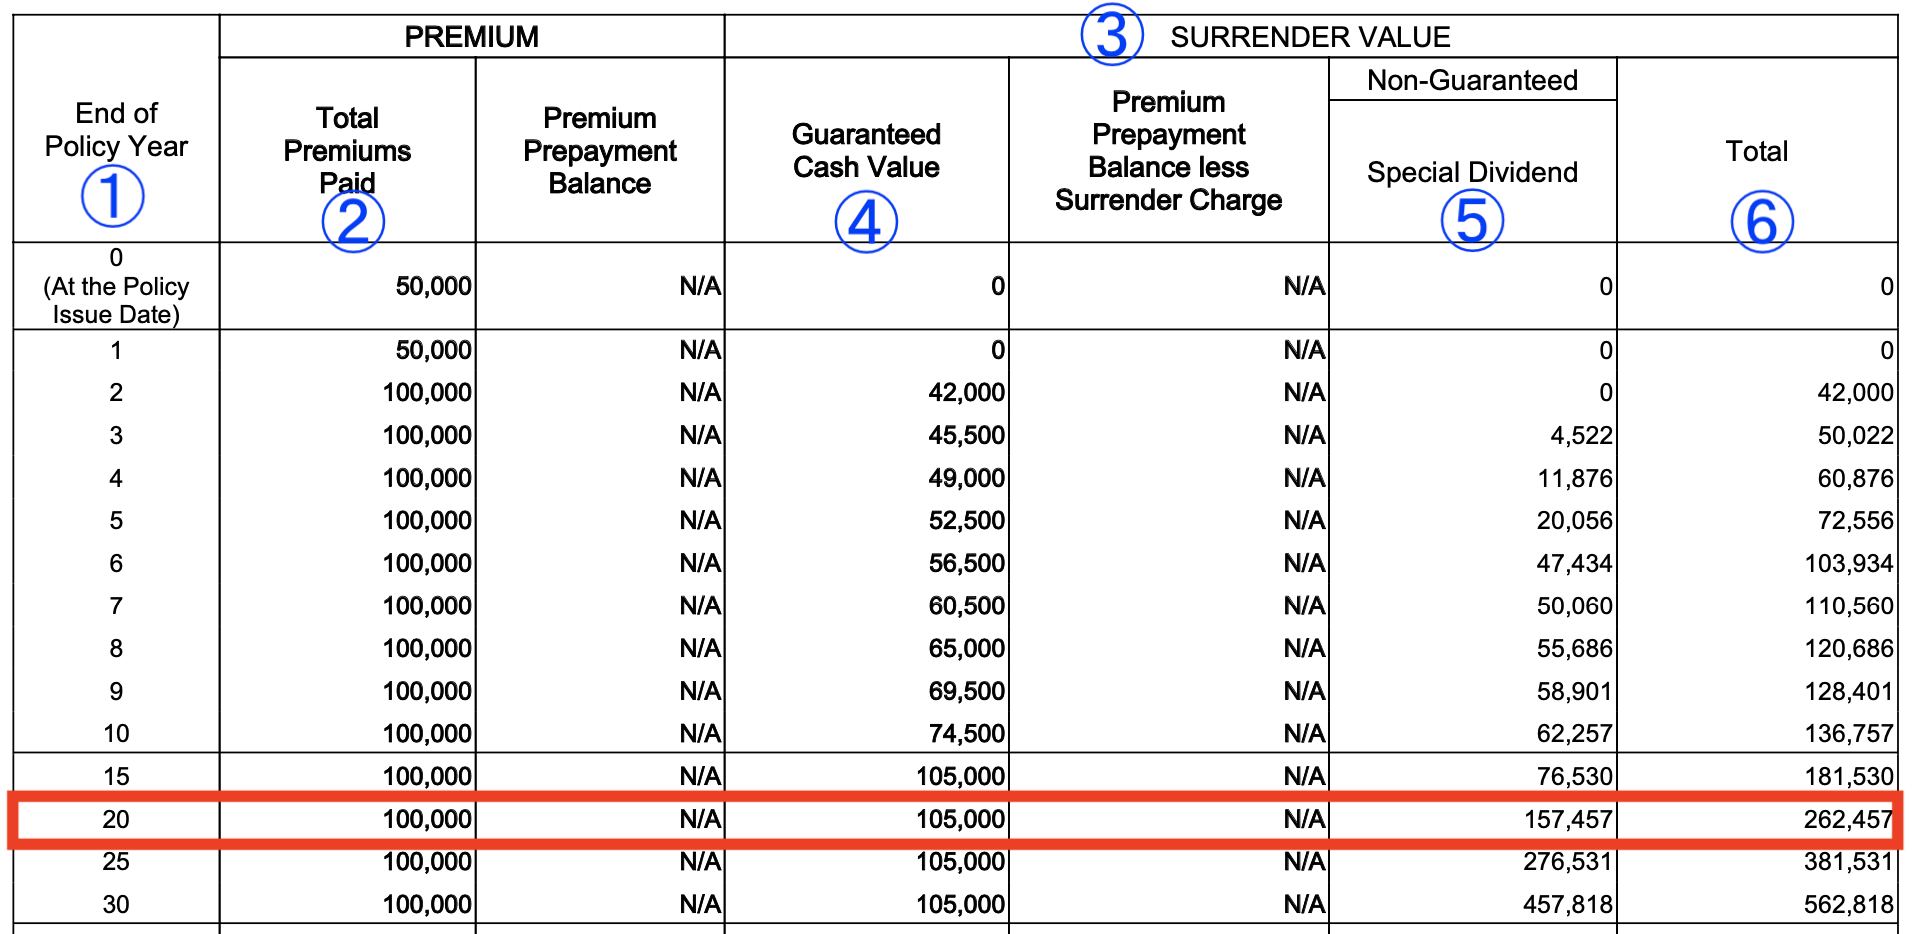Click the circled number 3 marker
This screenshot has width=1912, height=934.
tap(1112, 34)
